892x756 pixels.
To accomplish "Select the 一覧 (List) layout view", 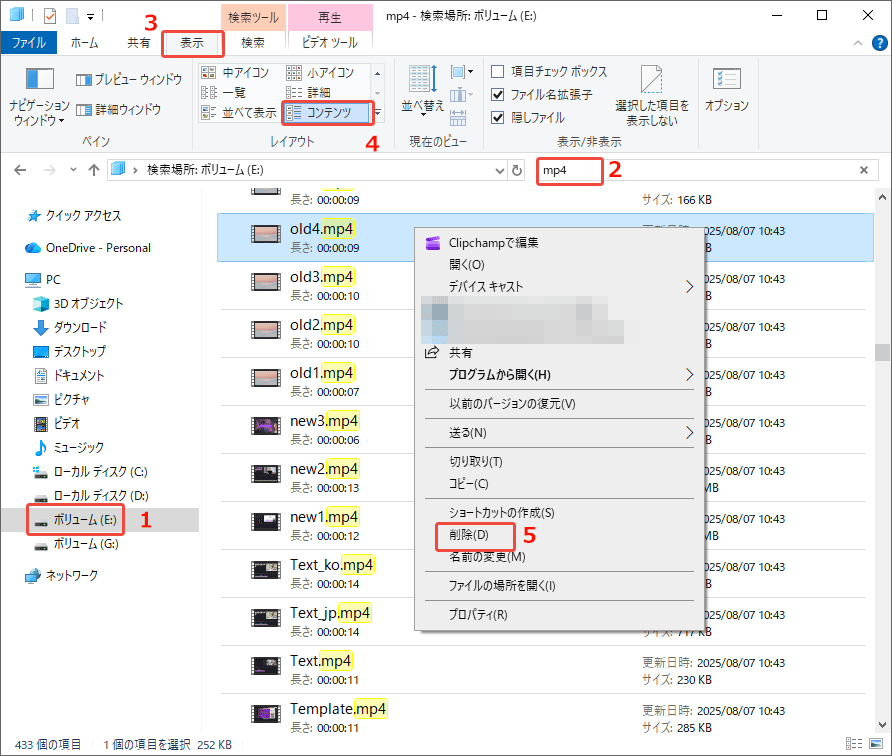I will [232, 92].
